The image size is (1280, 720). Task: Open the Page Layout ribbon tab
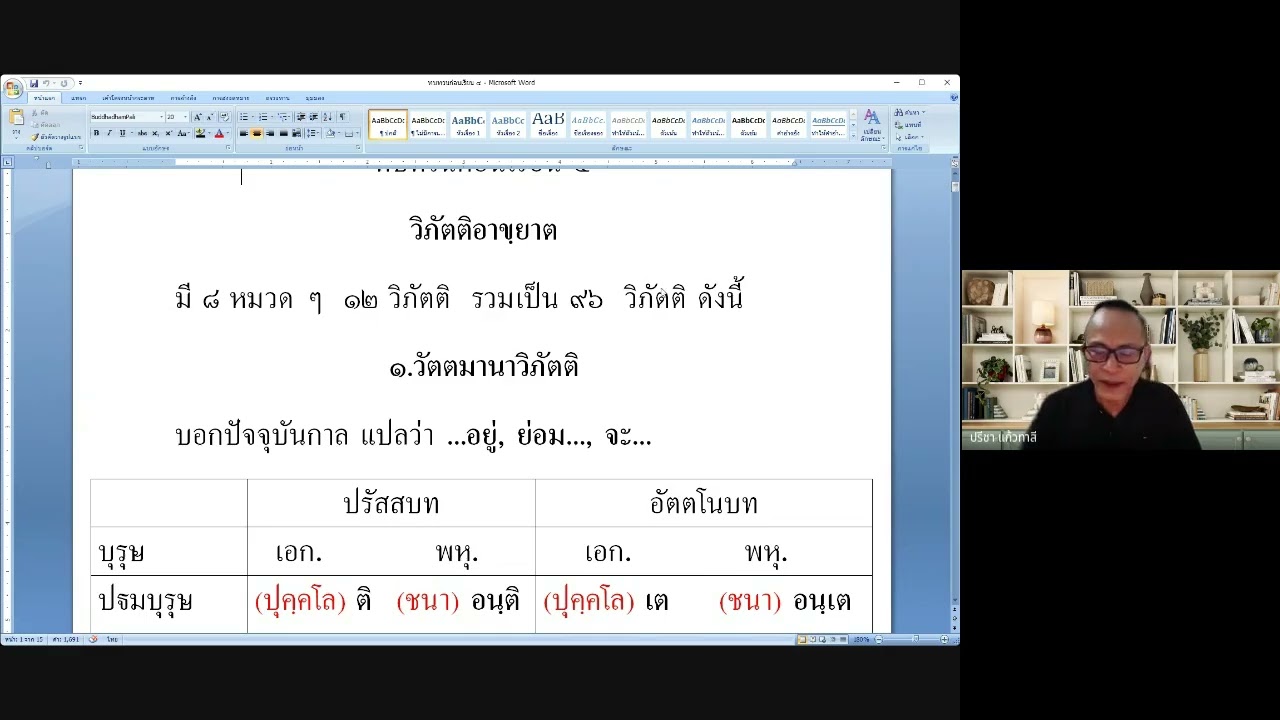128,98
